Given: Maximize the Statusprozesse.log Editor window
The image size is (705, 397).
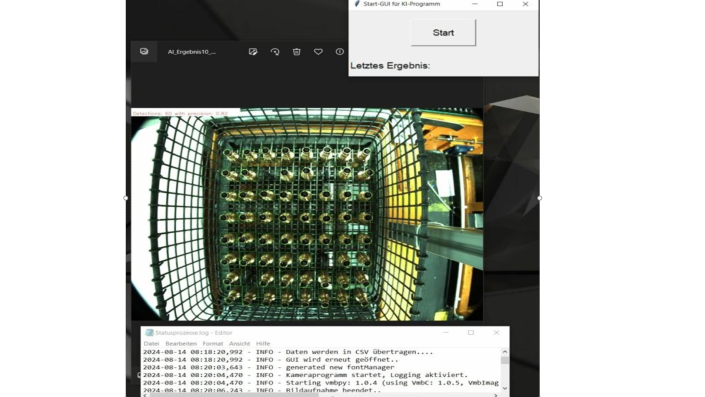Looking at the screenshot, I should (471, 333).
